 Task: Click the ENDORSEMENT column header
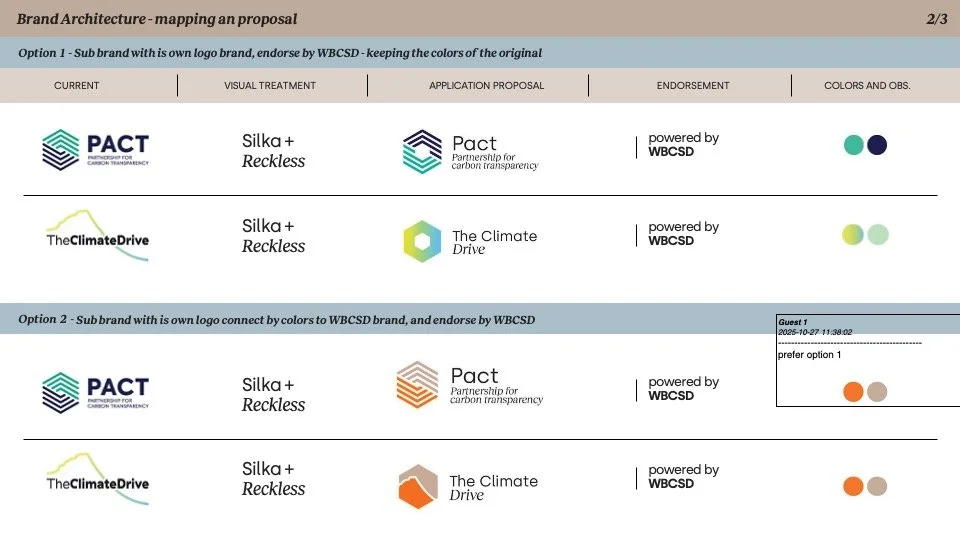(693, 86)
